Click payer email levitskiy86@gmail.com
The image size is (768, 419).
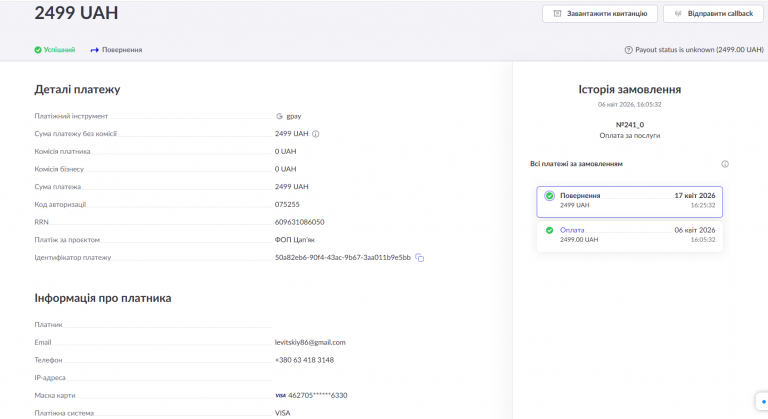310,342
